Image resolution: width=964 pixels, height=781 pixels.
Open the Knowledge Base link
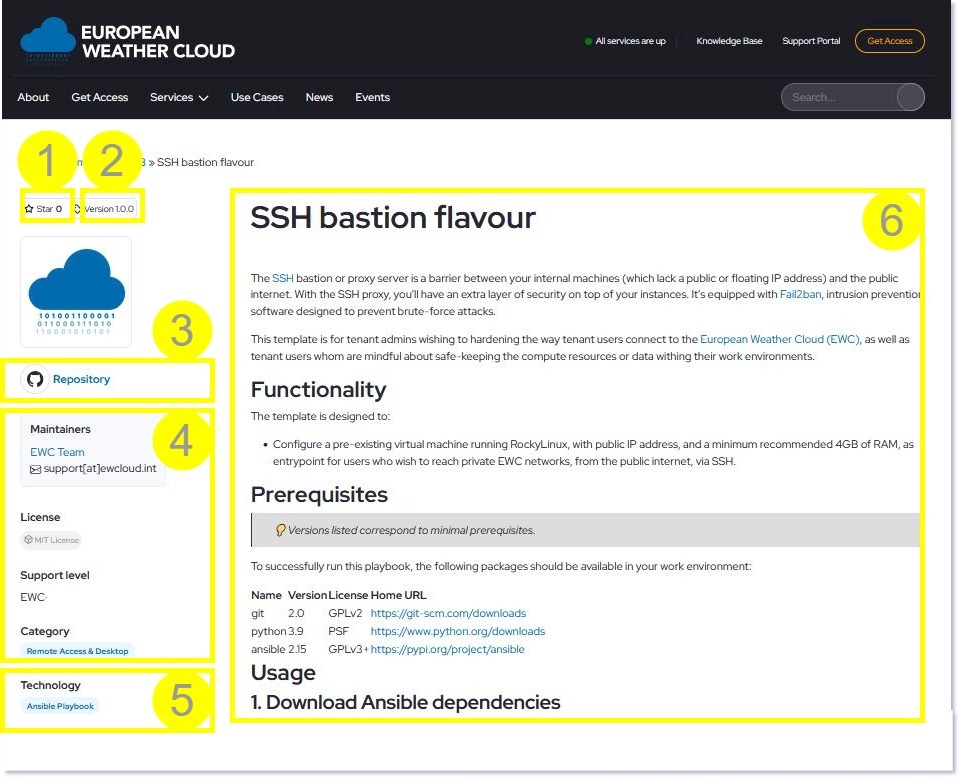729,41
